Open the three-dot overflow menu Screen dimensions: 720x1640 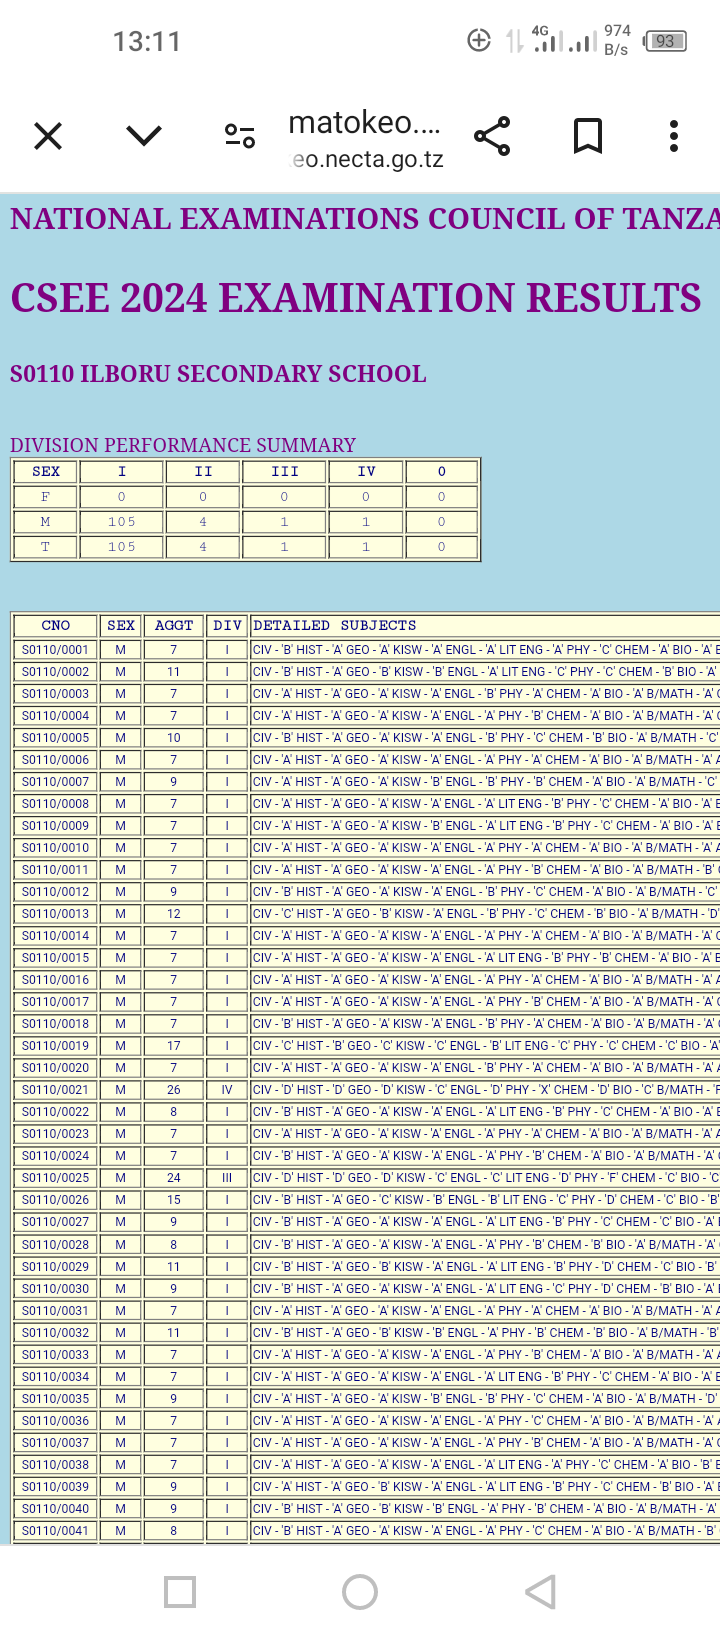point(674,136)
